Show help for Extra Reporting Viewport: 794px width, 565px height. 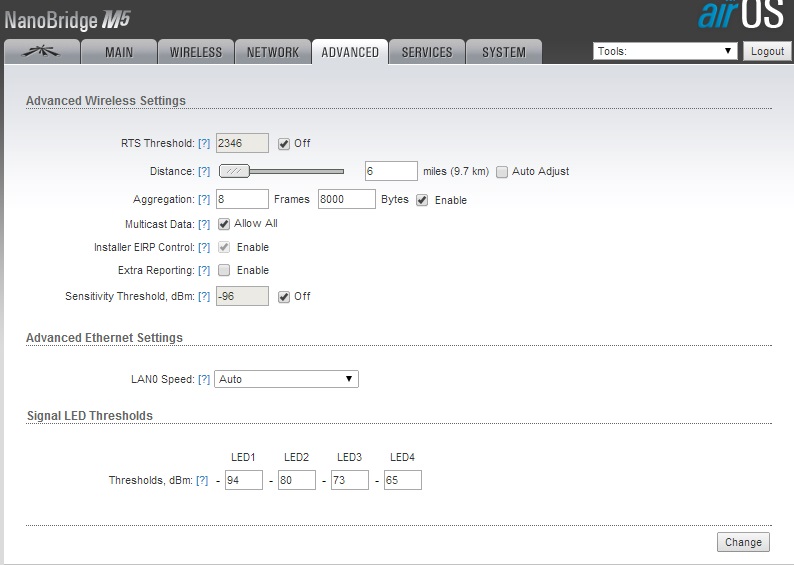pyautogui.click(x=204, y=271)
